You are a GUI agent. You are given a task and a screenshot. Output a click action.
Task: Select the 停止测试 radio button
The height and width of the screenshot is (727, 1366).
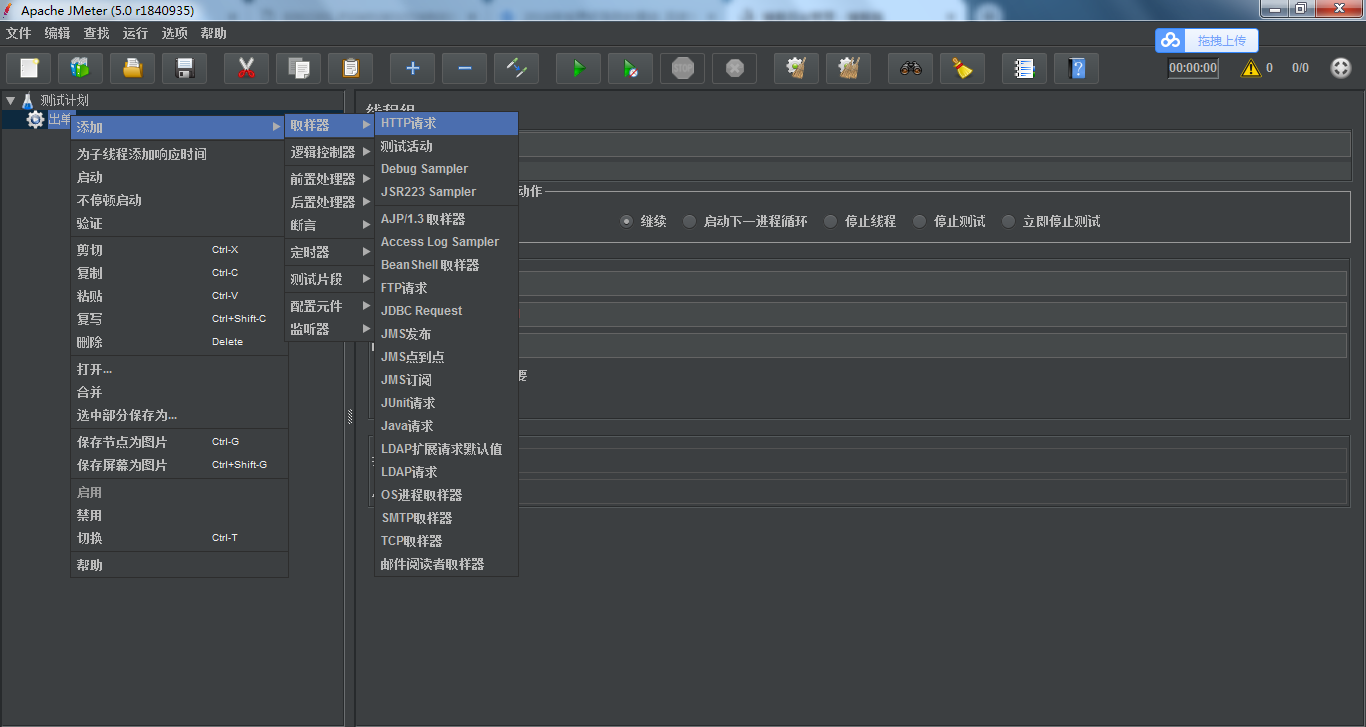pos(919,221)
